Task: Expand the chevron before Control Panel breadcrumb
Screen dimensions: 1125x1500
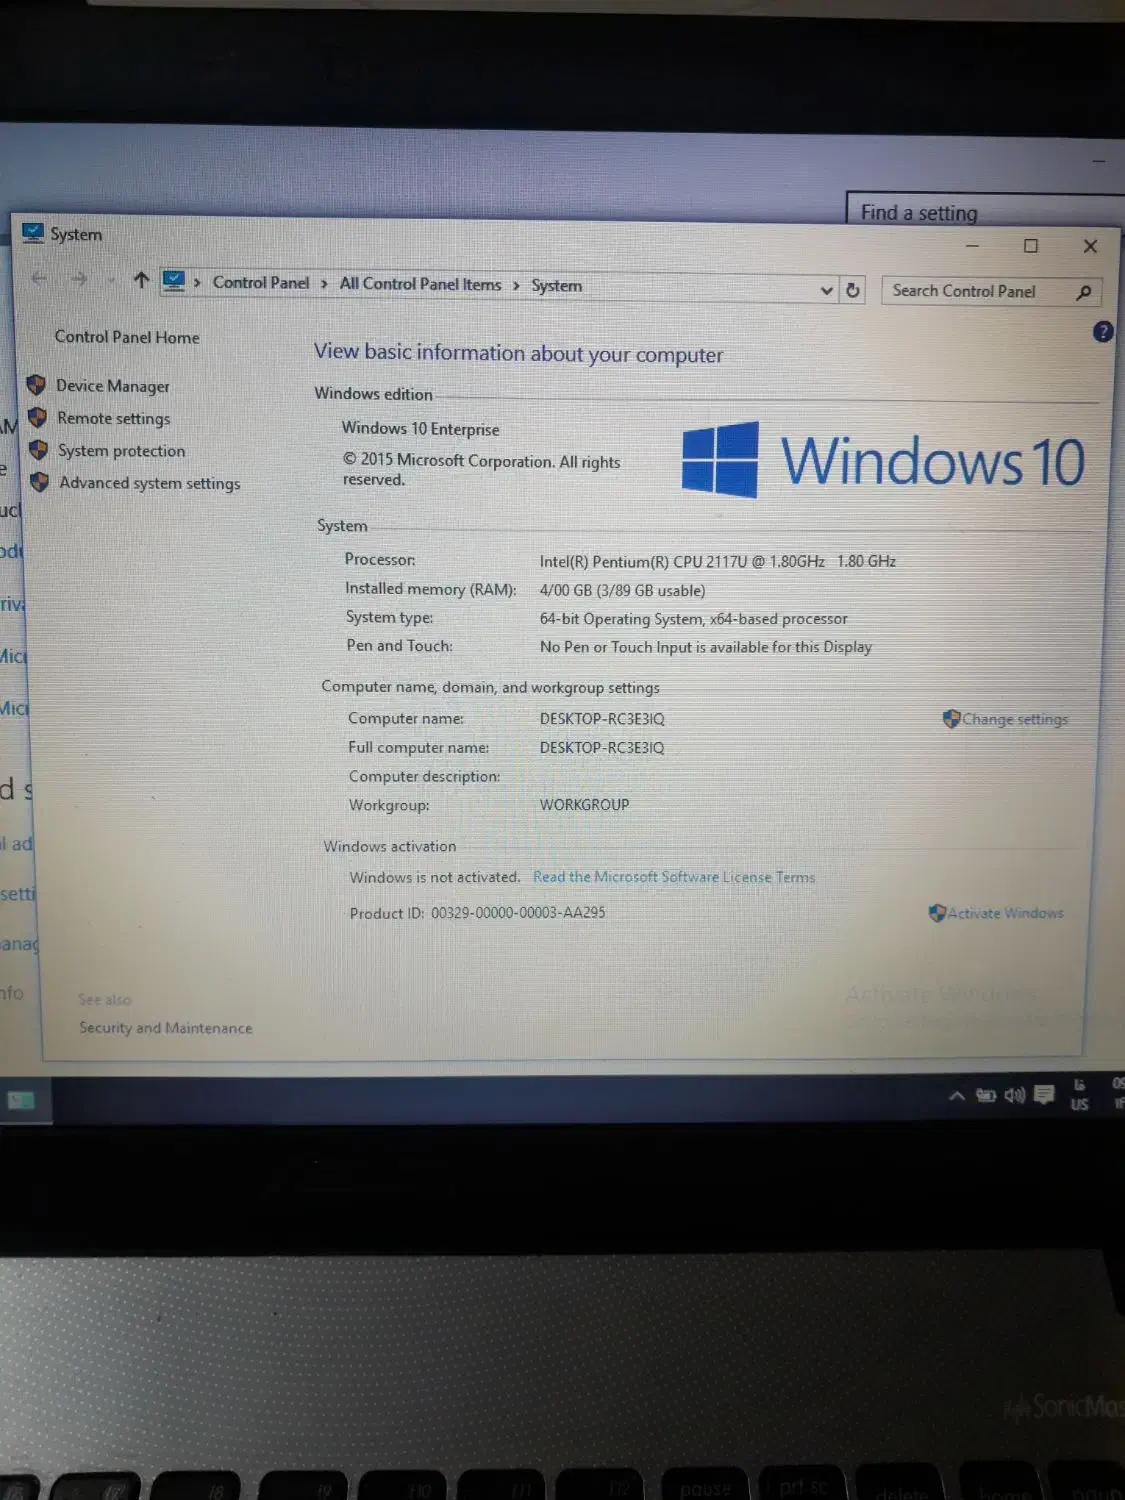Action: 197,283
